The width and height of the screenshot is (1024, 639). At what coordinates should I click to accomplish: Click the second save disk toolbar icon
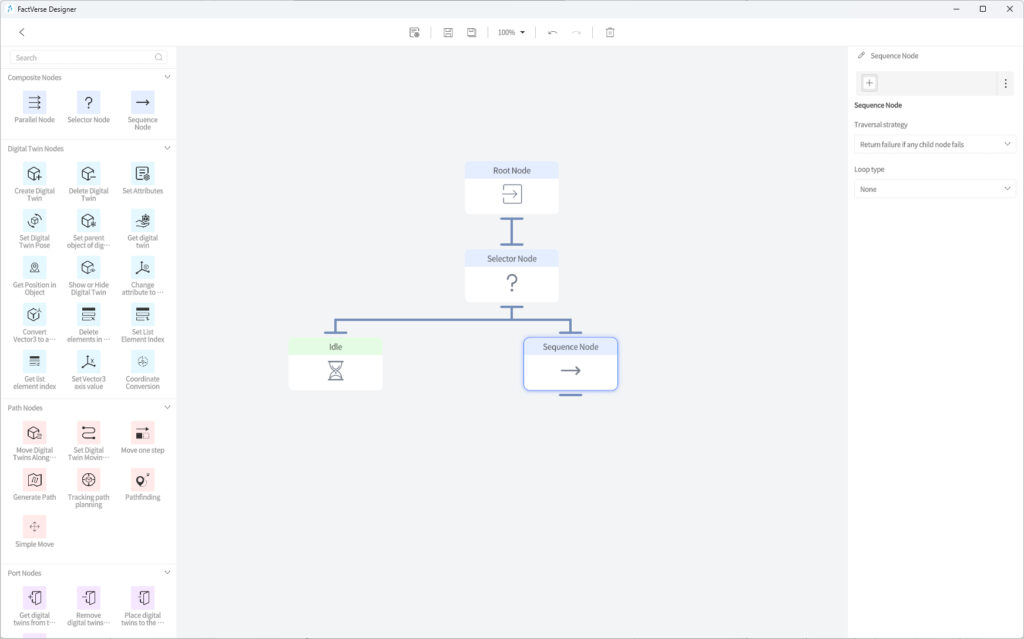[472, 33]
